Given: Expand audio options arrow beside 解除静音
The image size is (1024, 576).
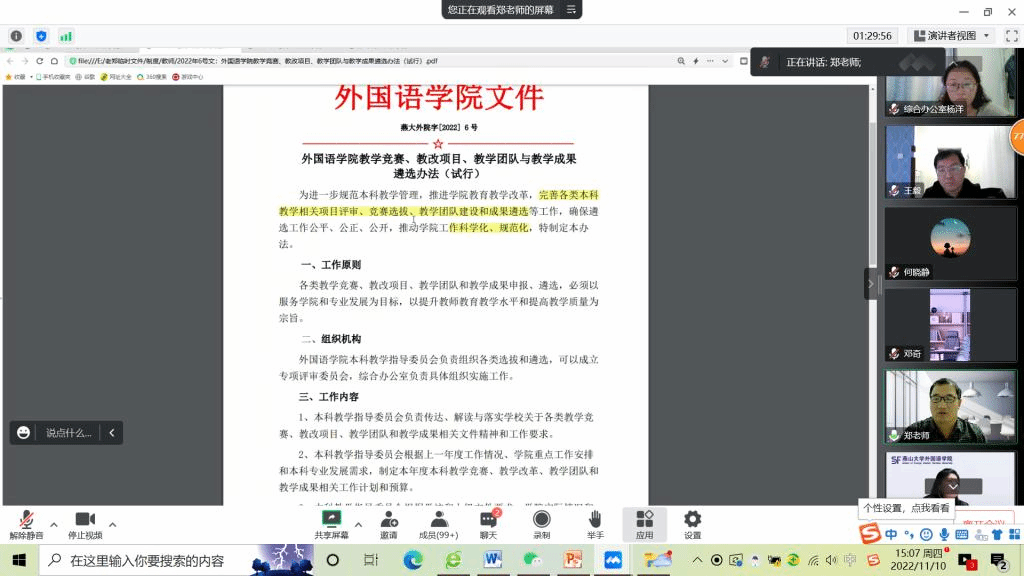Looking at the screenshot, I should 54,524.
